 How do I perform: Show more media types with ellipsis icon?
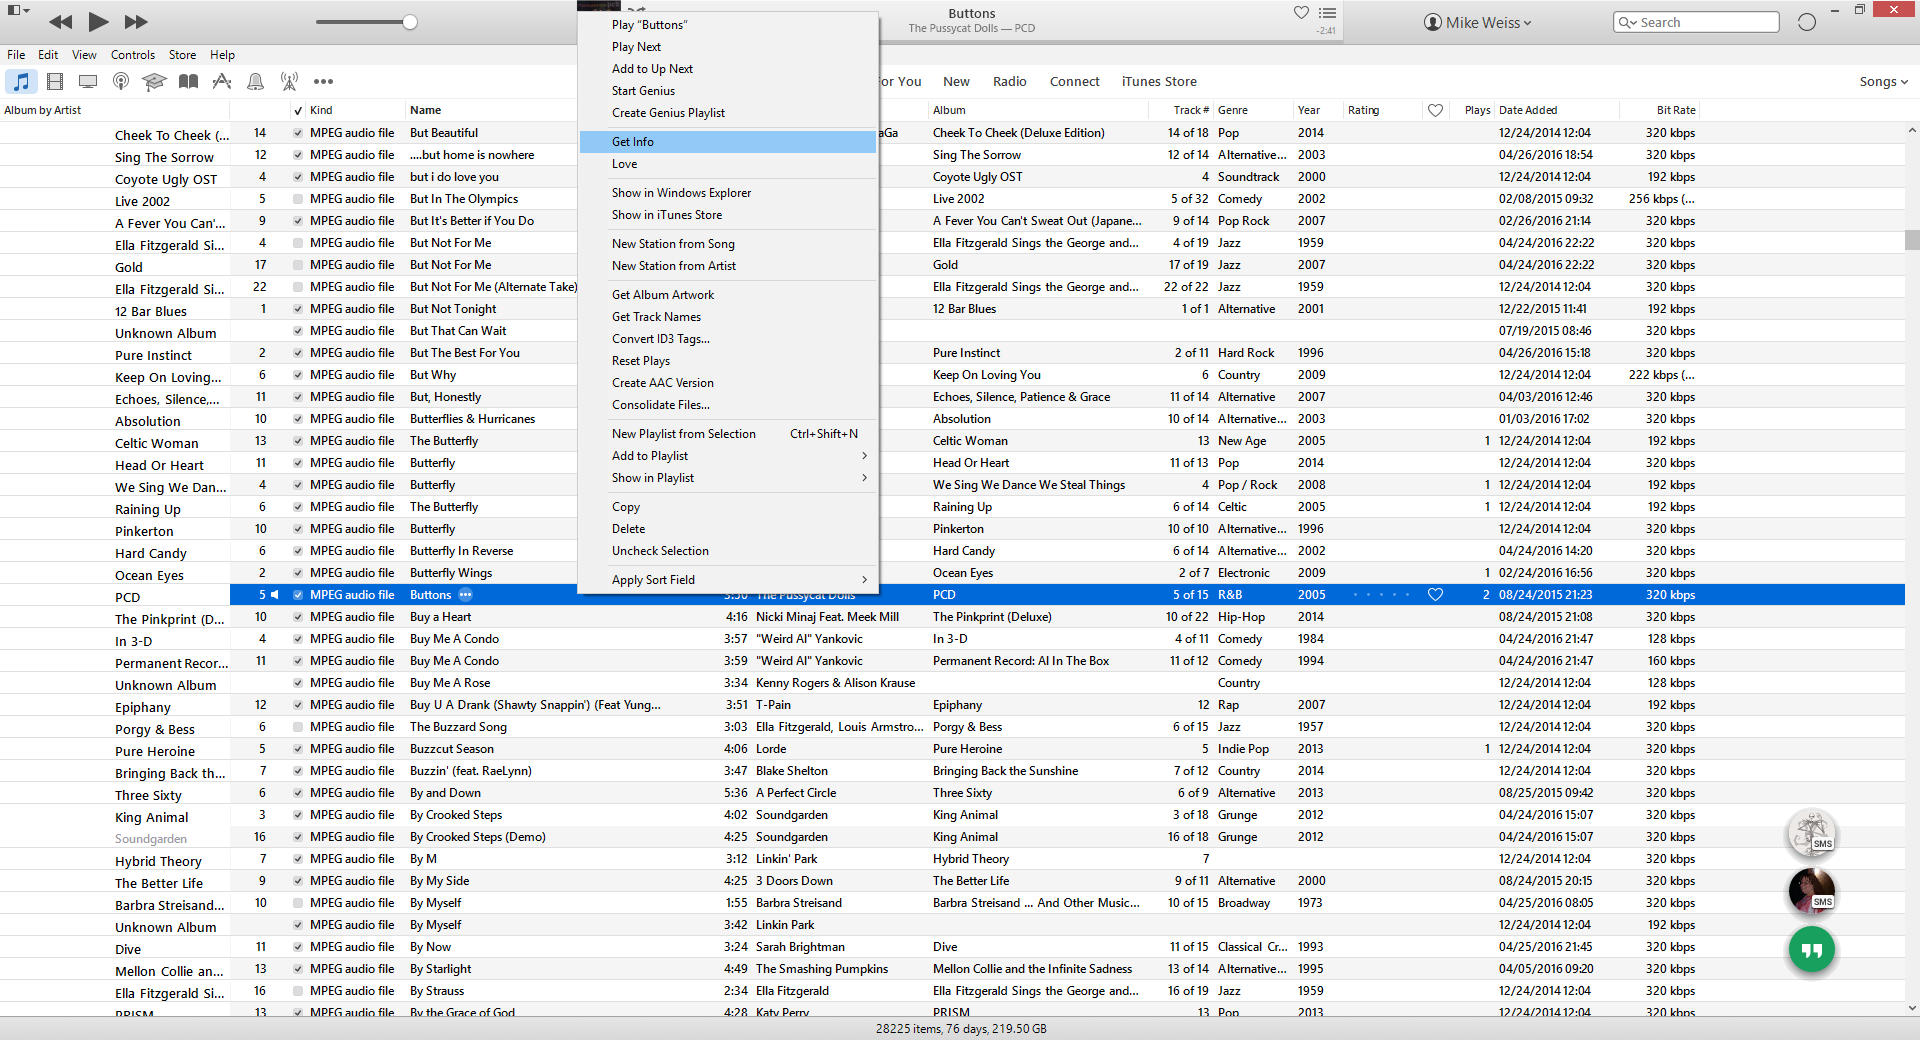pos(323,81)
